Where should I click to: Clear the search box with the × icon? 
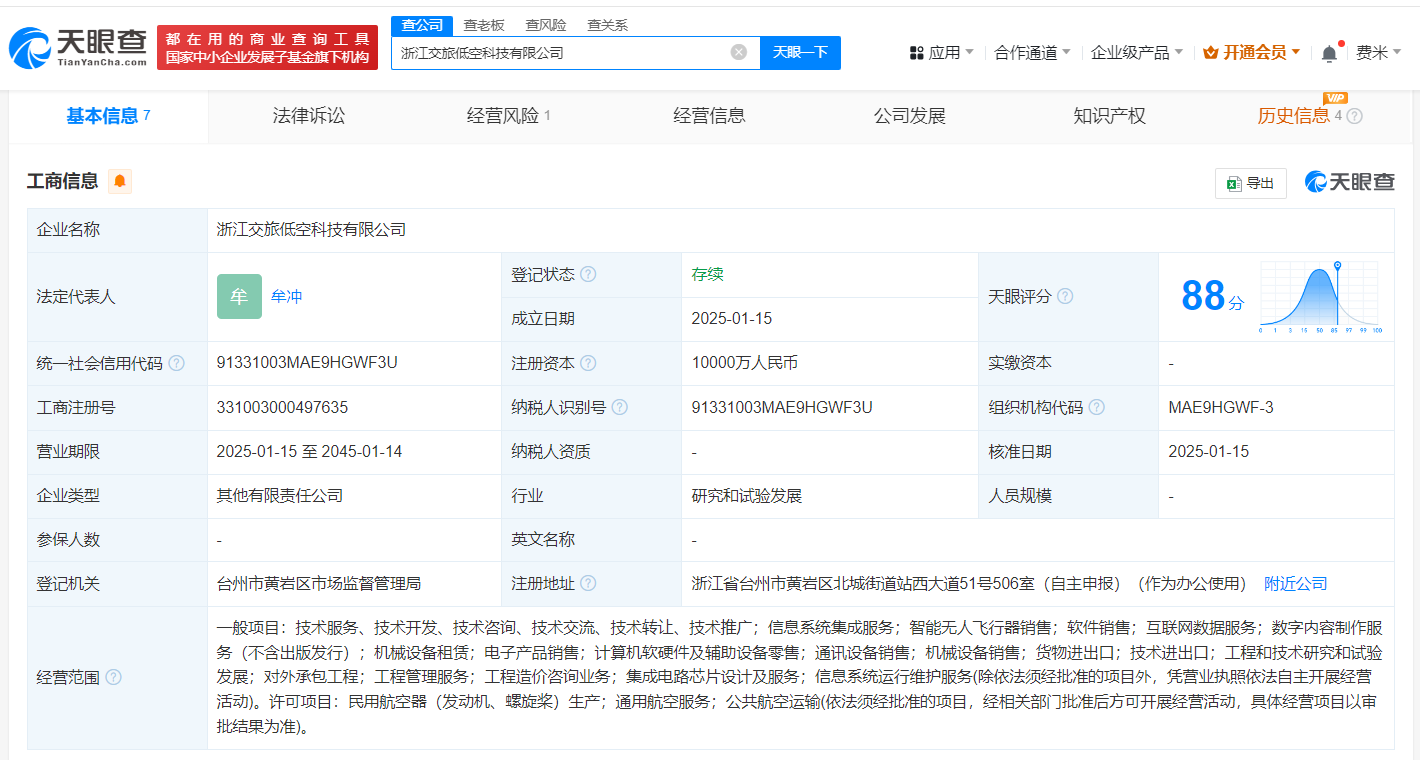(739, 52)
